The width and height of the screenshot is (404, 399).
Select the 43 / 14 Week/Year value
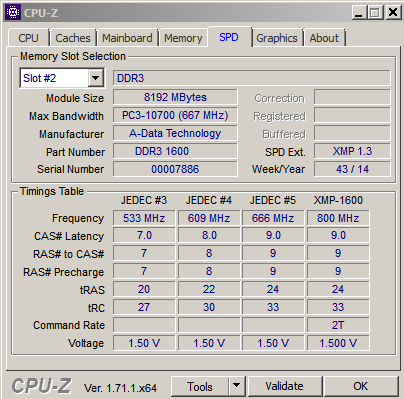(x=352, y=169)
